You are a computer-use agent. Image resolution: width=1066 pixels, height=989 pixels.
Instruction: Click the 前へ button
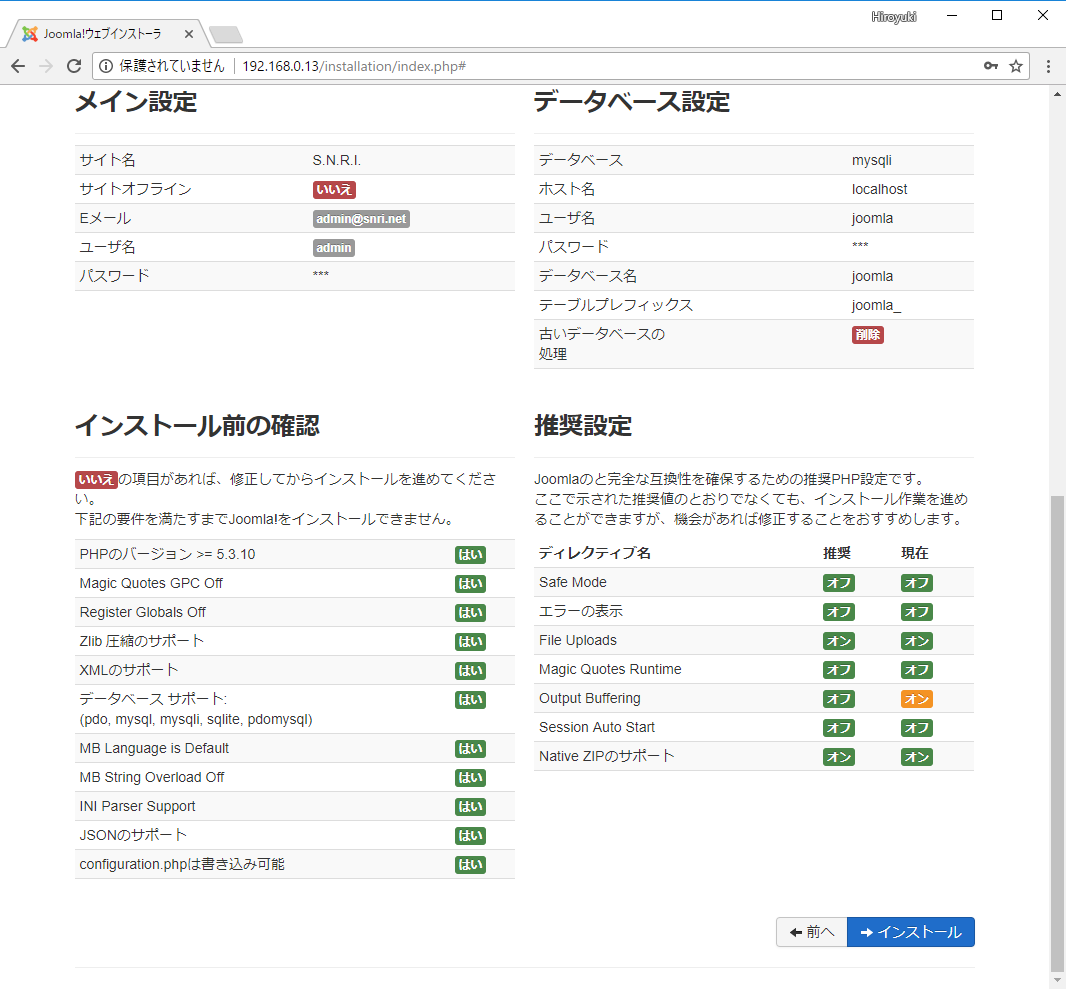(812, 932)
